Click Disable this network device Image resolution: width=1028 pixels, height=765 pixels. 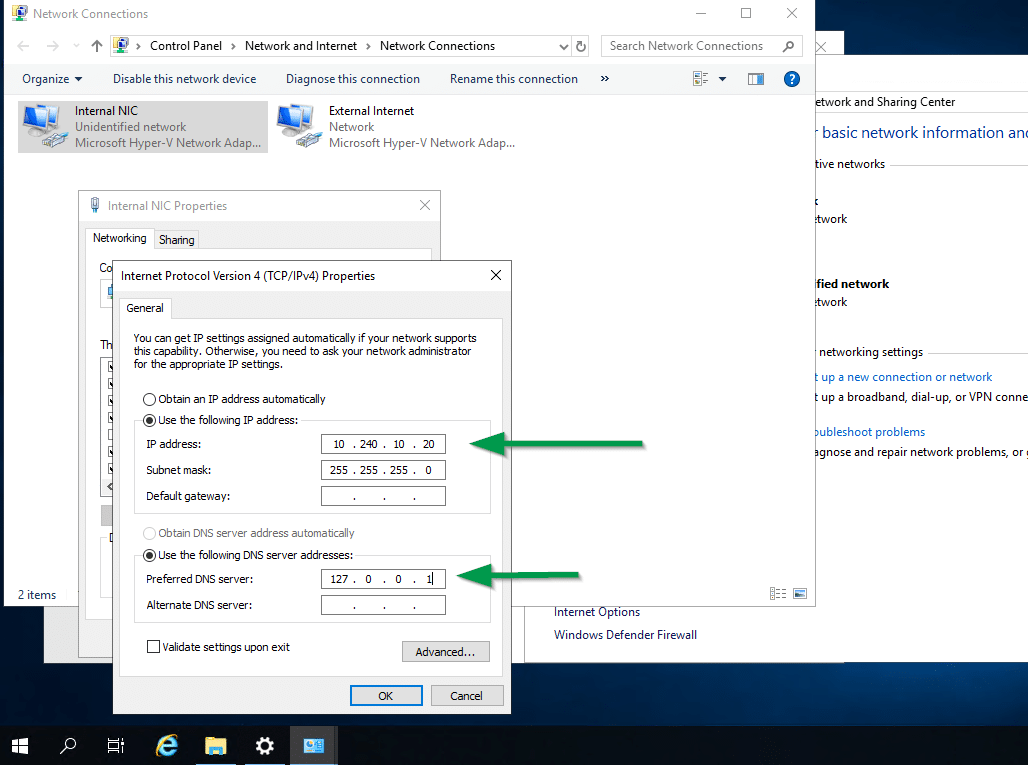[x=184, y=79]
